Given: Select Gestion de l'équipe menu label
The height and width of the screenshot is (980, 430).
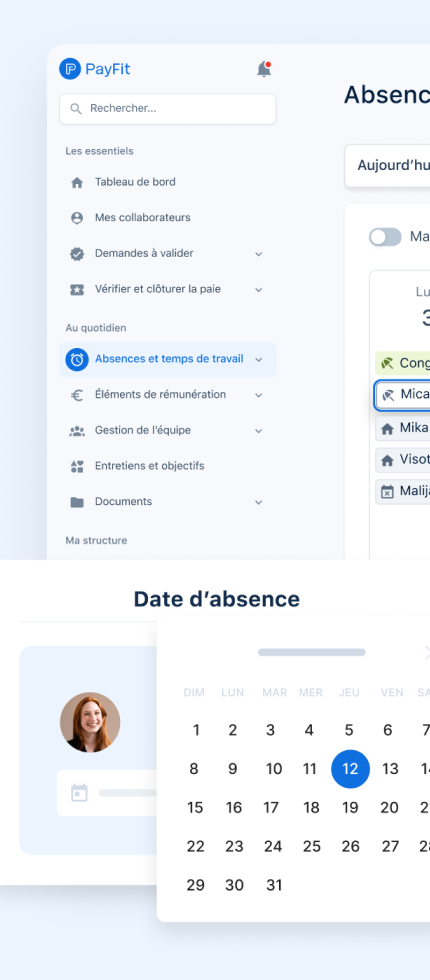Looking at the screenshot, I should tap(142, 430).
